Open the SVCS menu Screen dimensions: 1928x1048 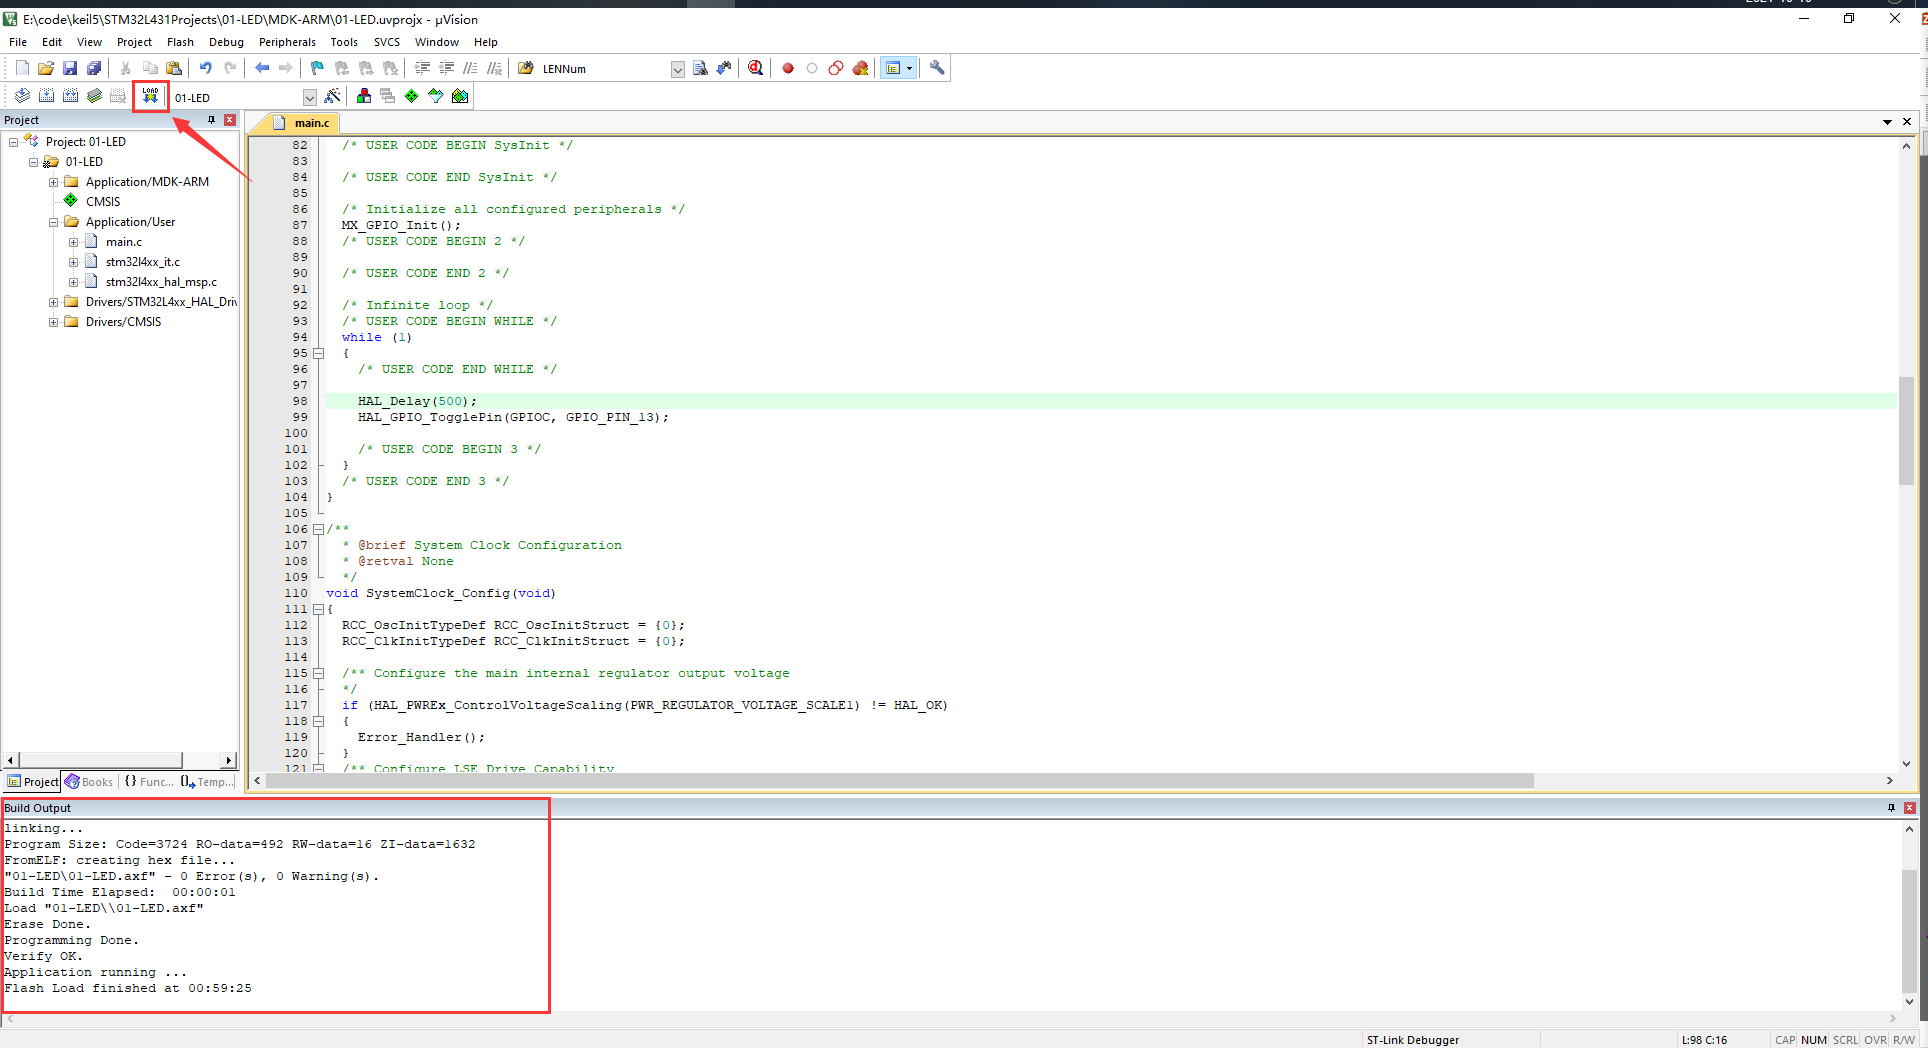point(387,42)
